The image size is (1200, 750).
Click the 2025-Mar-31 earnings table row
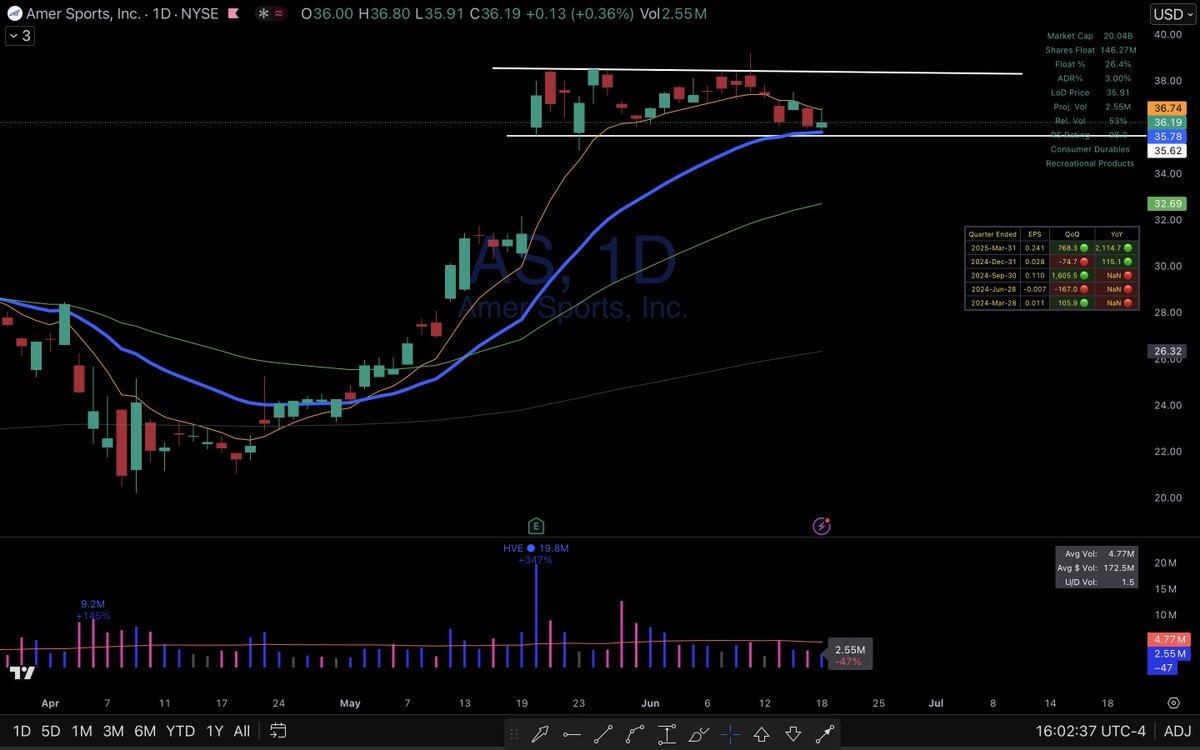pos(1052,247)
